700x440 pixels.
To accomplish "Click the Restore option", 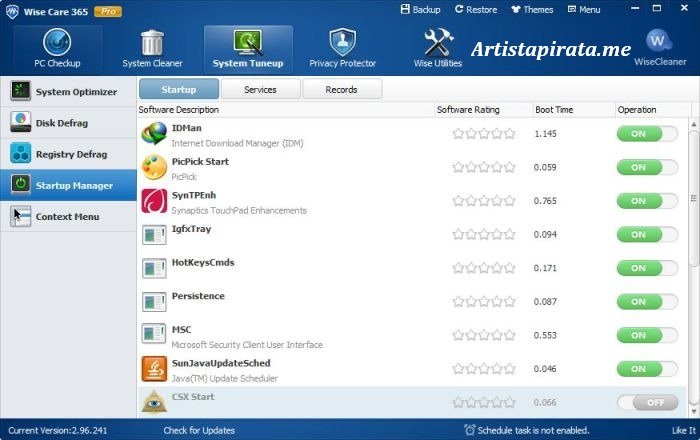I will 476,9.
